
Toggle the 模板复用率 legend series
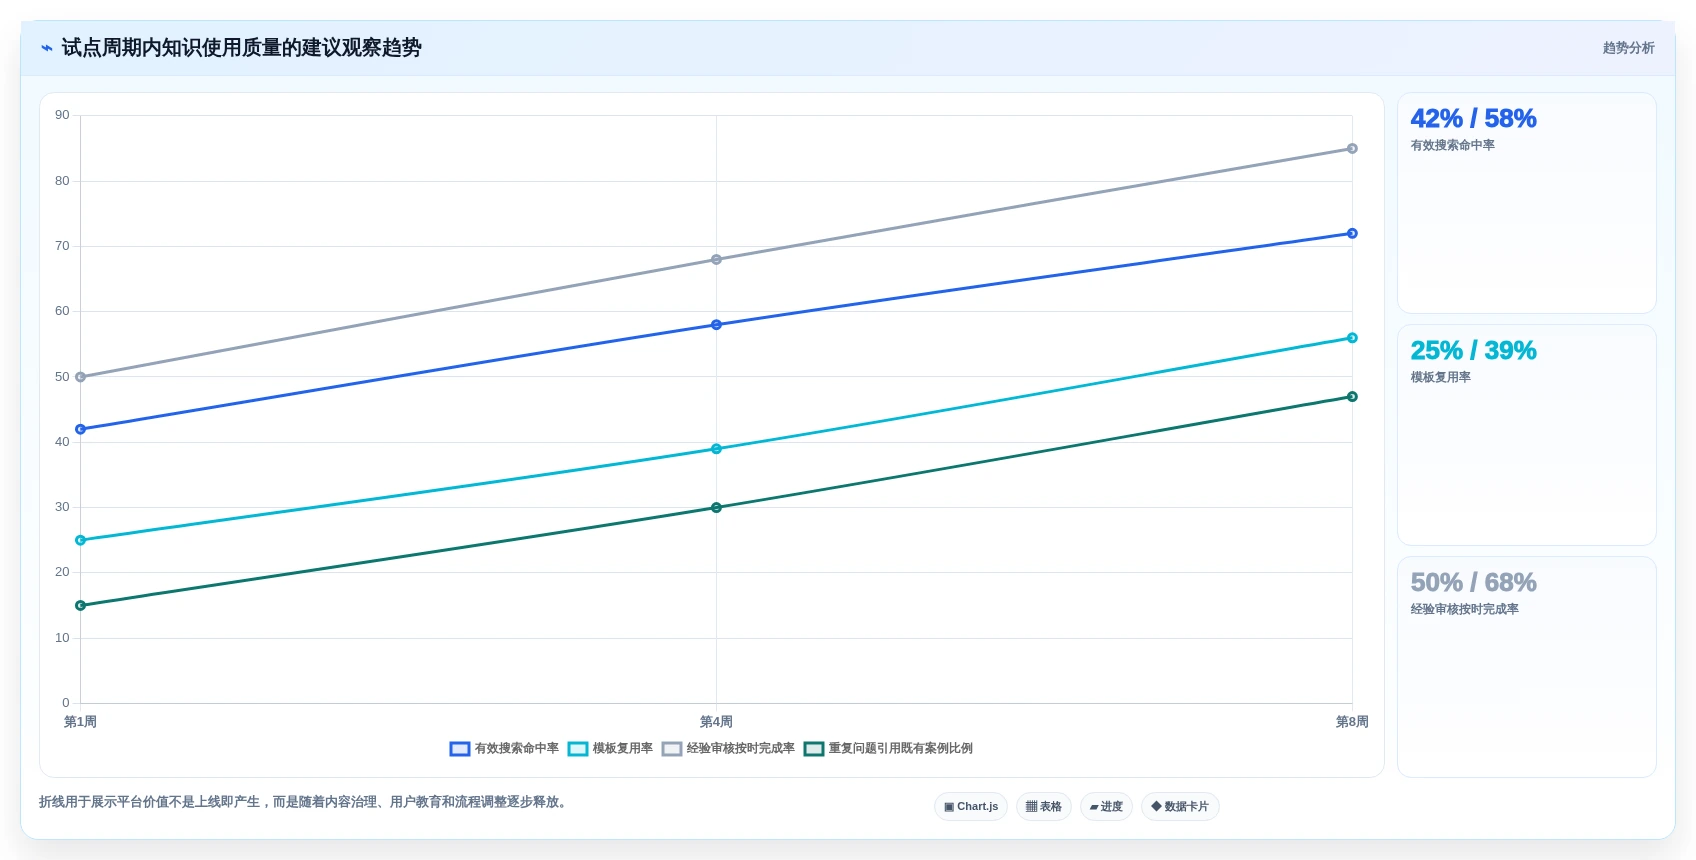[x=610, y=749]
